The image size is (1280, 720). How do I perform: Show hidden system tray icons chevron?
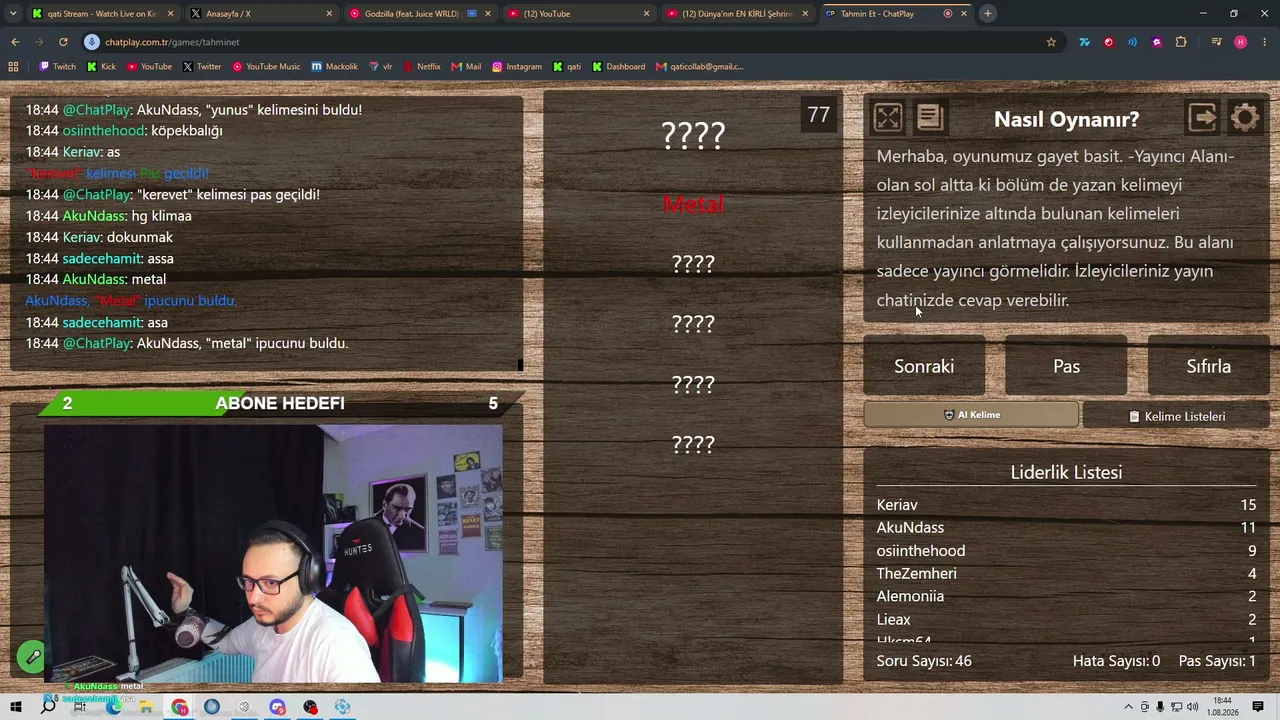pos(1129,707)
